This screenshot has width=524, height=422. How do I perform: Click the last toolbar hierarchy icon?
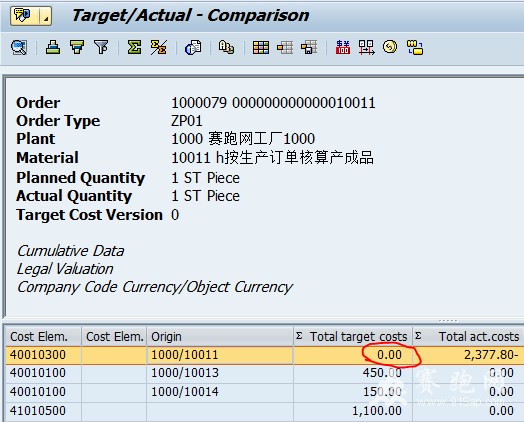415,47
